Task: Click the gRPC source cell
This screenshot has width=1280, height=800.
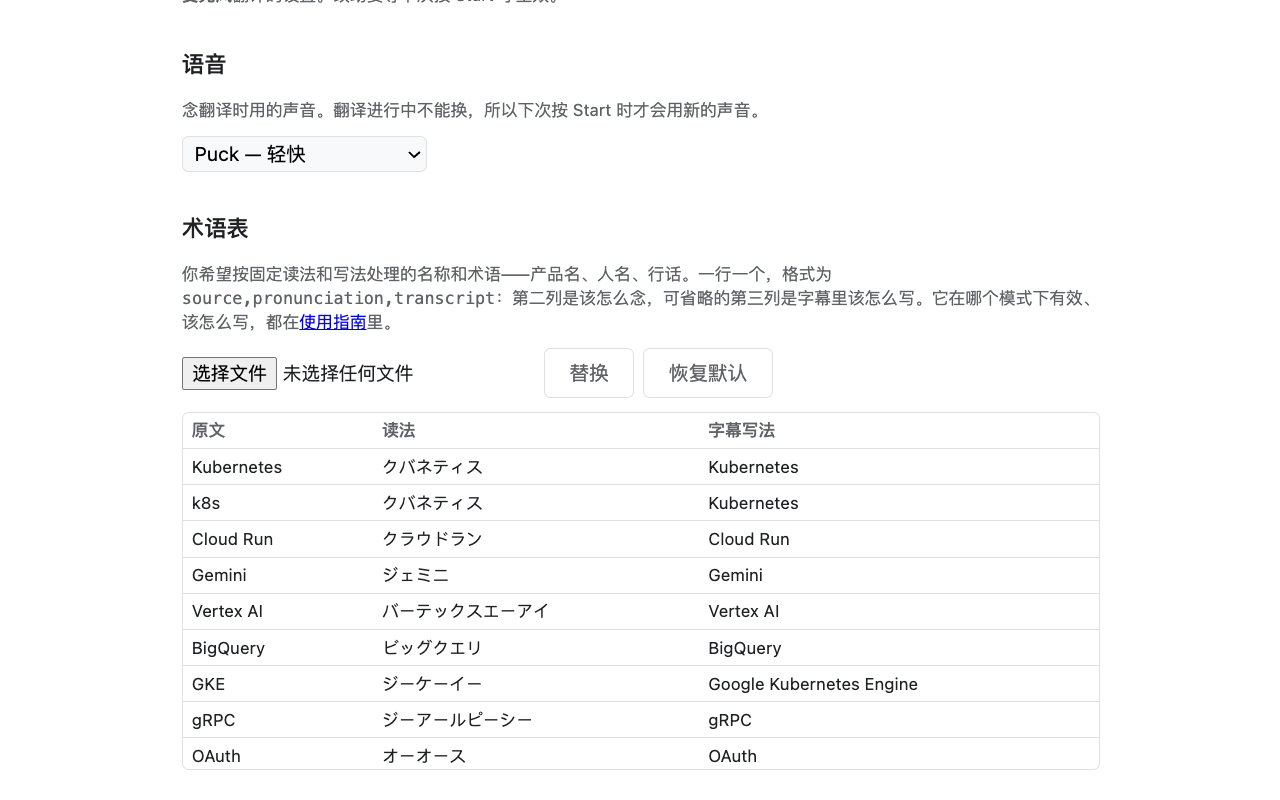Action: [x=278, y=720]
